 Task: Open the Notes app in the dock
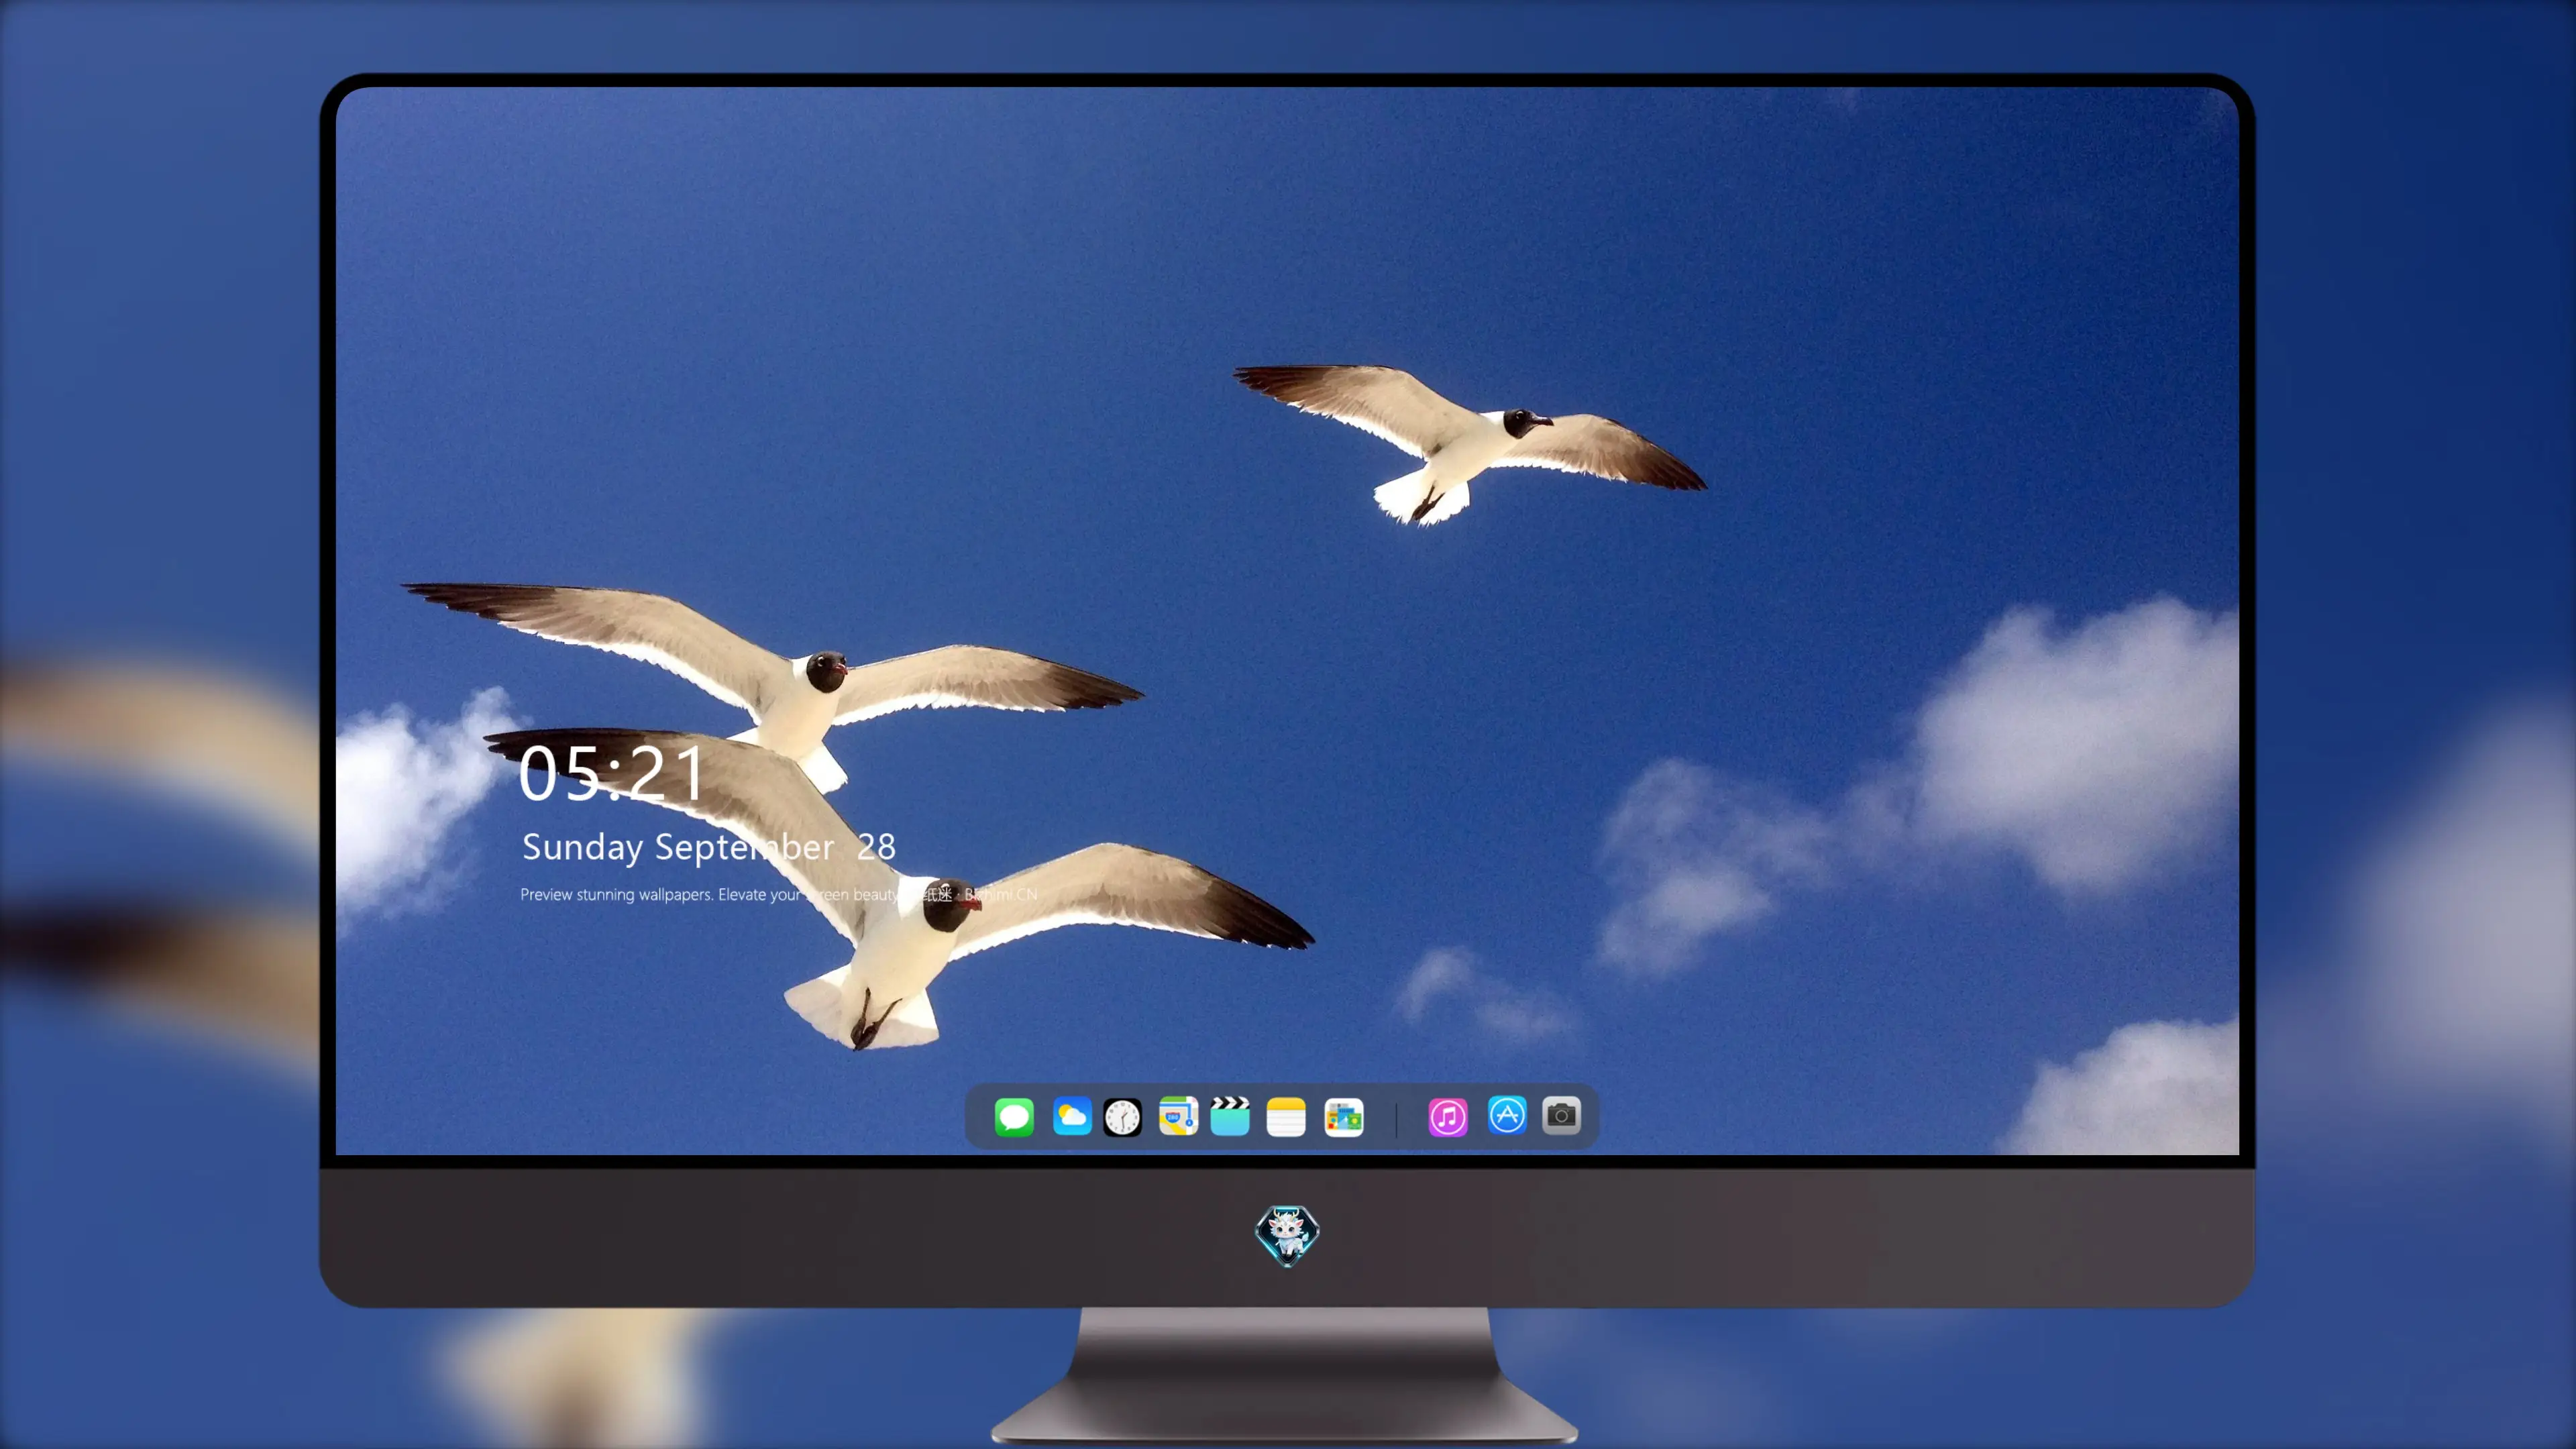[1286, 1117]
